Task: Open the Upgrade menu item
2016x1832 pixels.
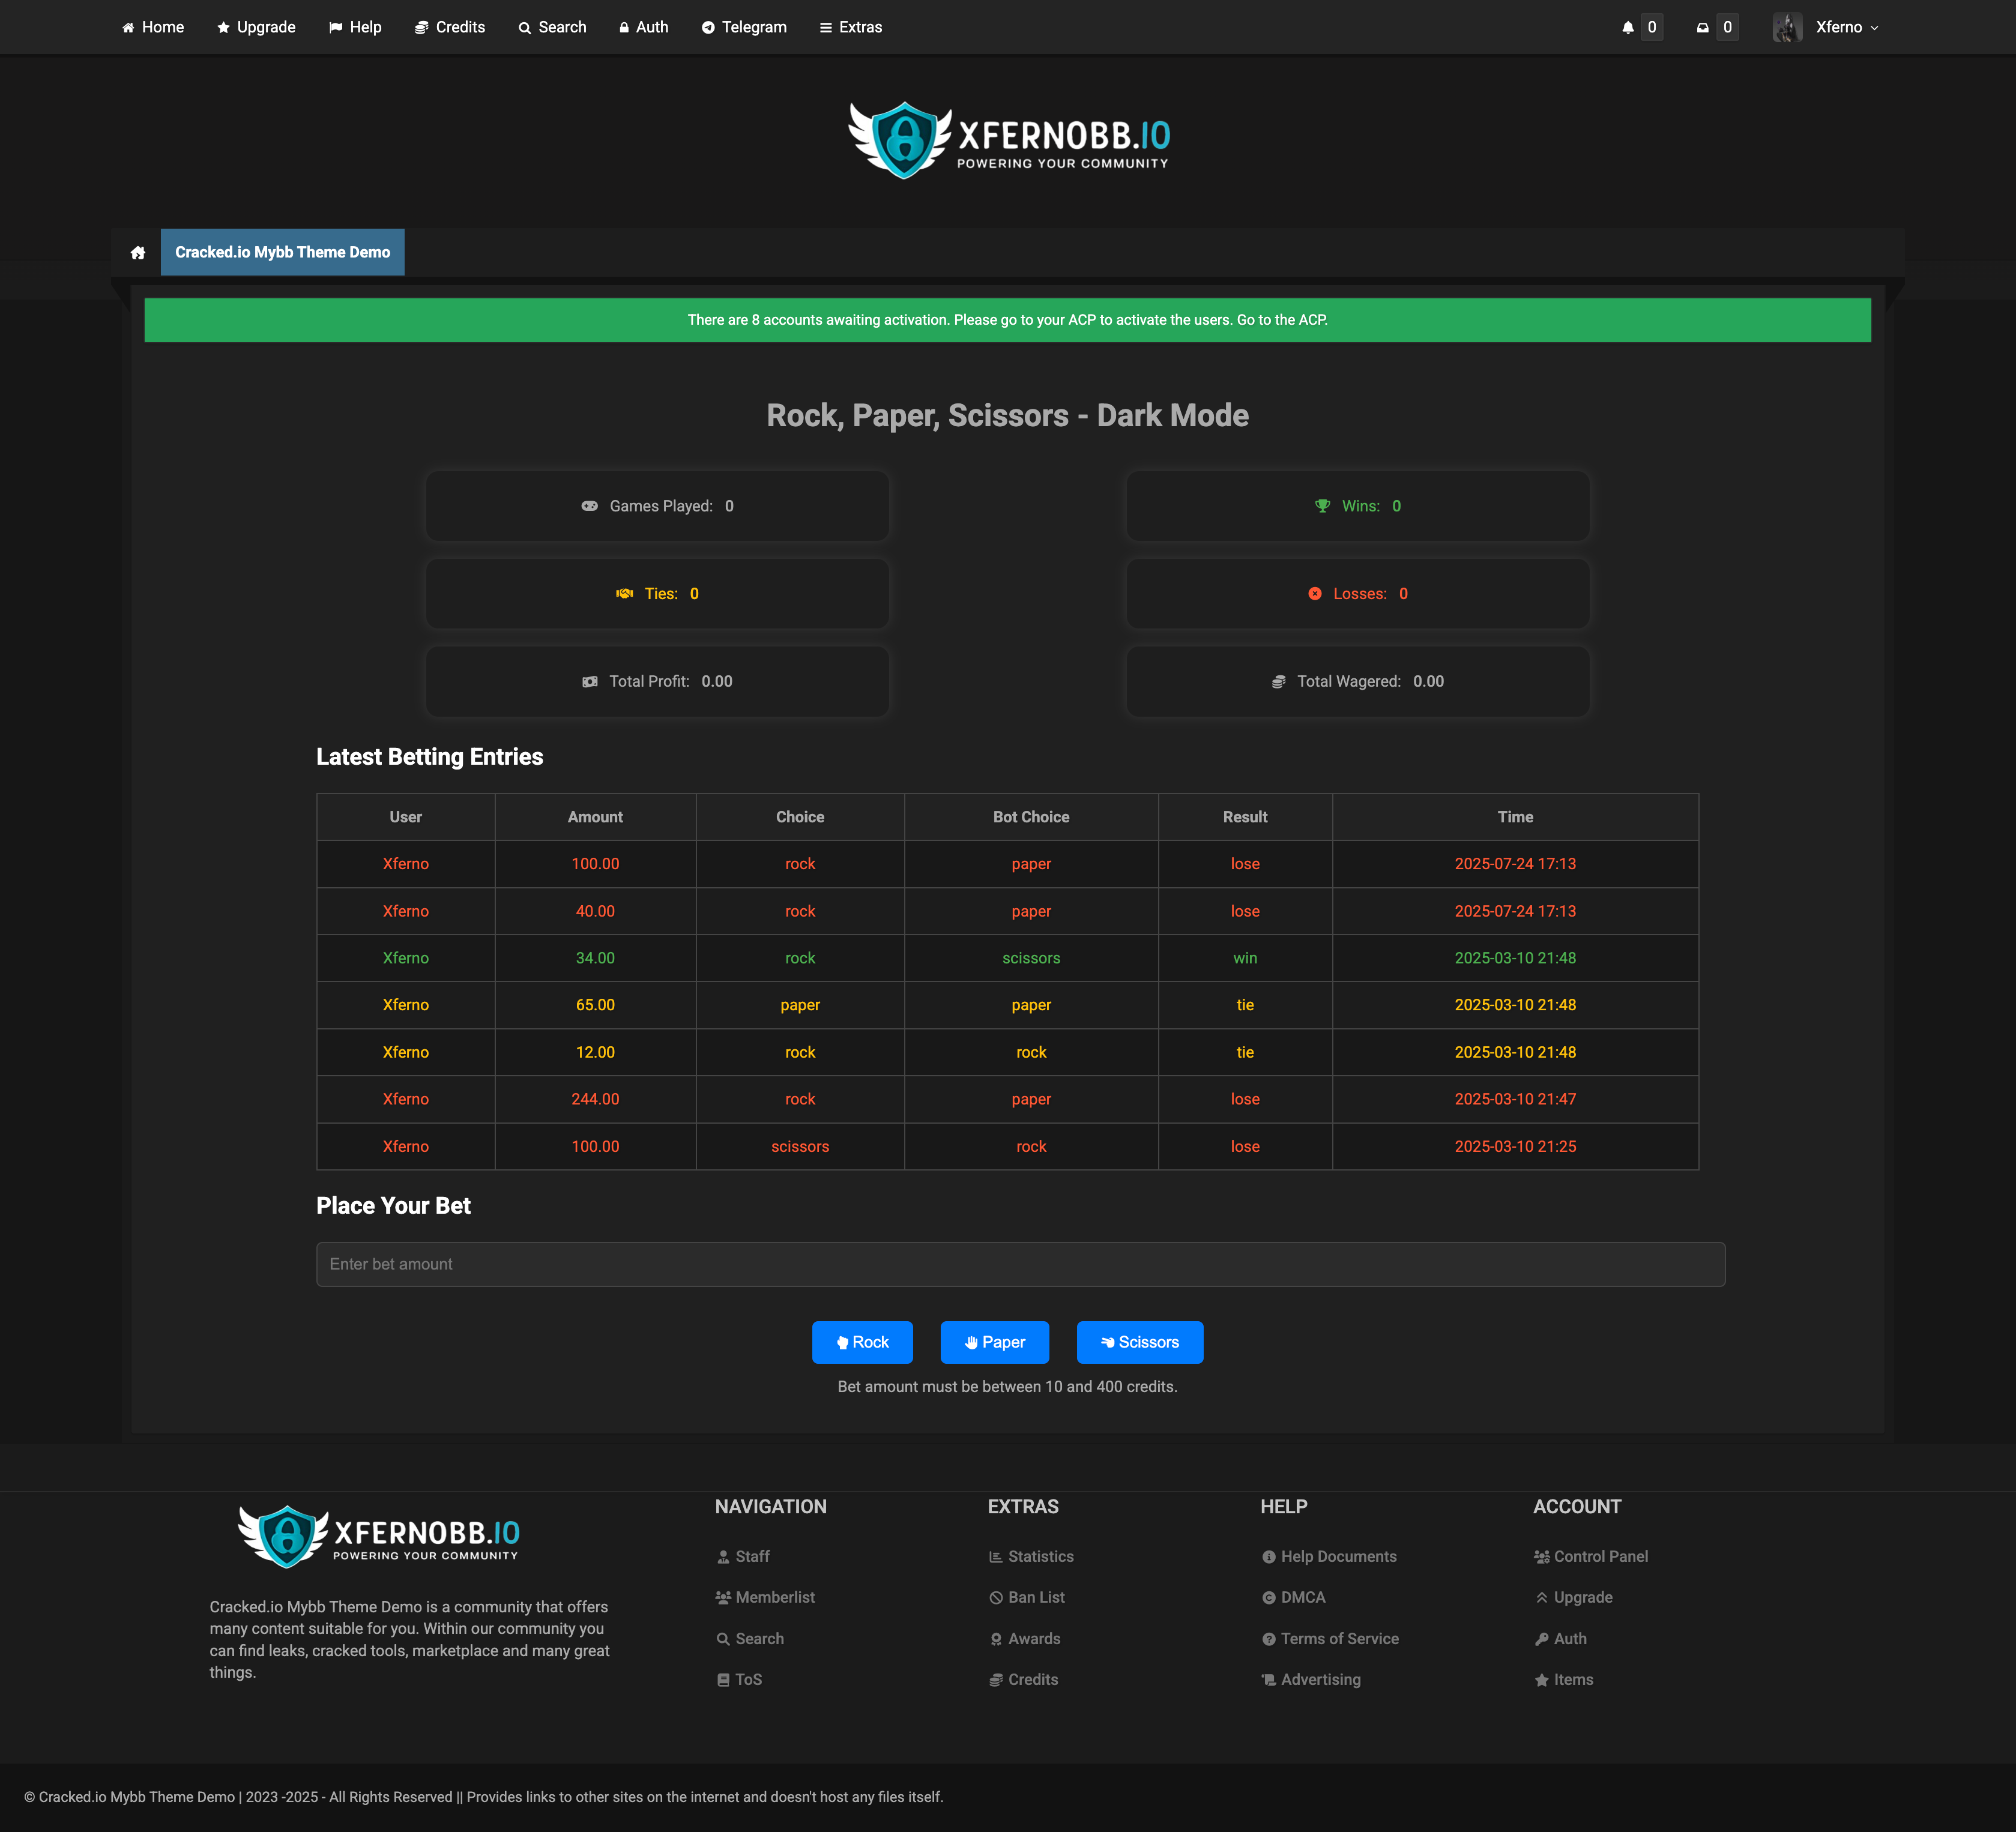Action: pyautogui.click(x=256, y=27)
